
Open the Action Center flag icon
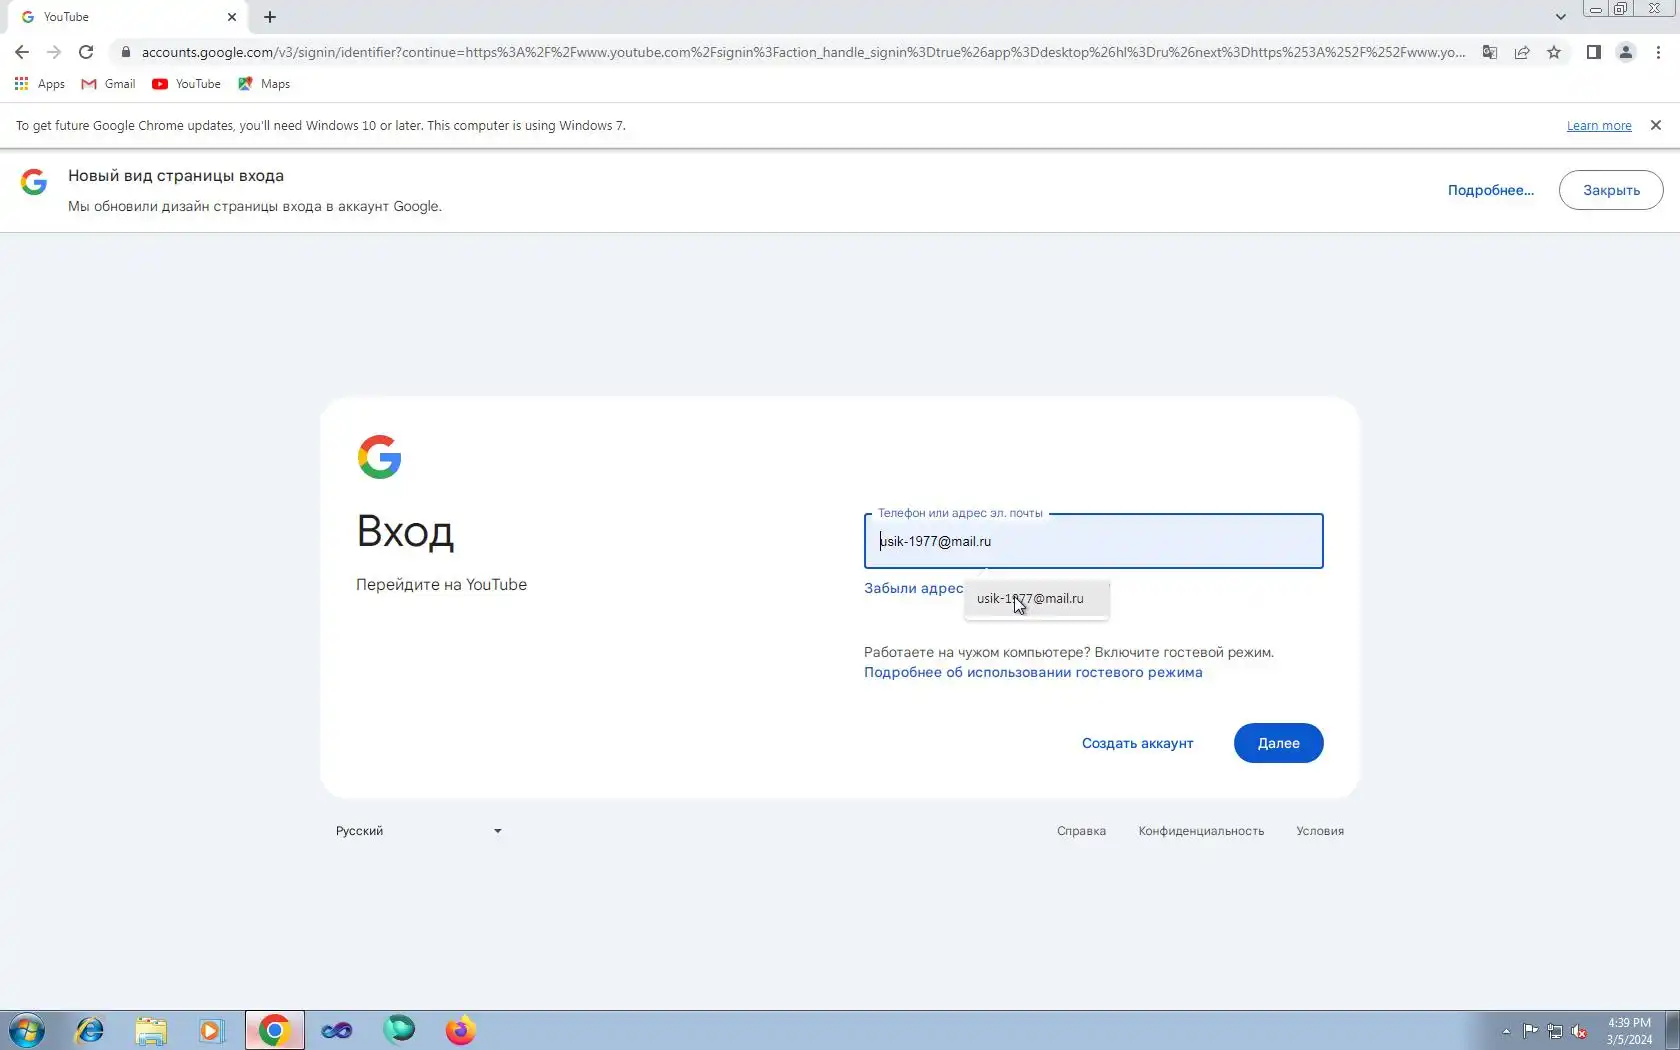[1531, 1031]
